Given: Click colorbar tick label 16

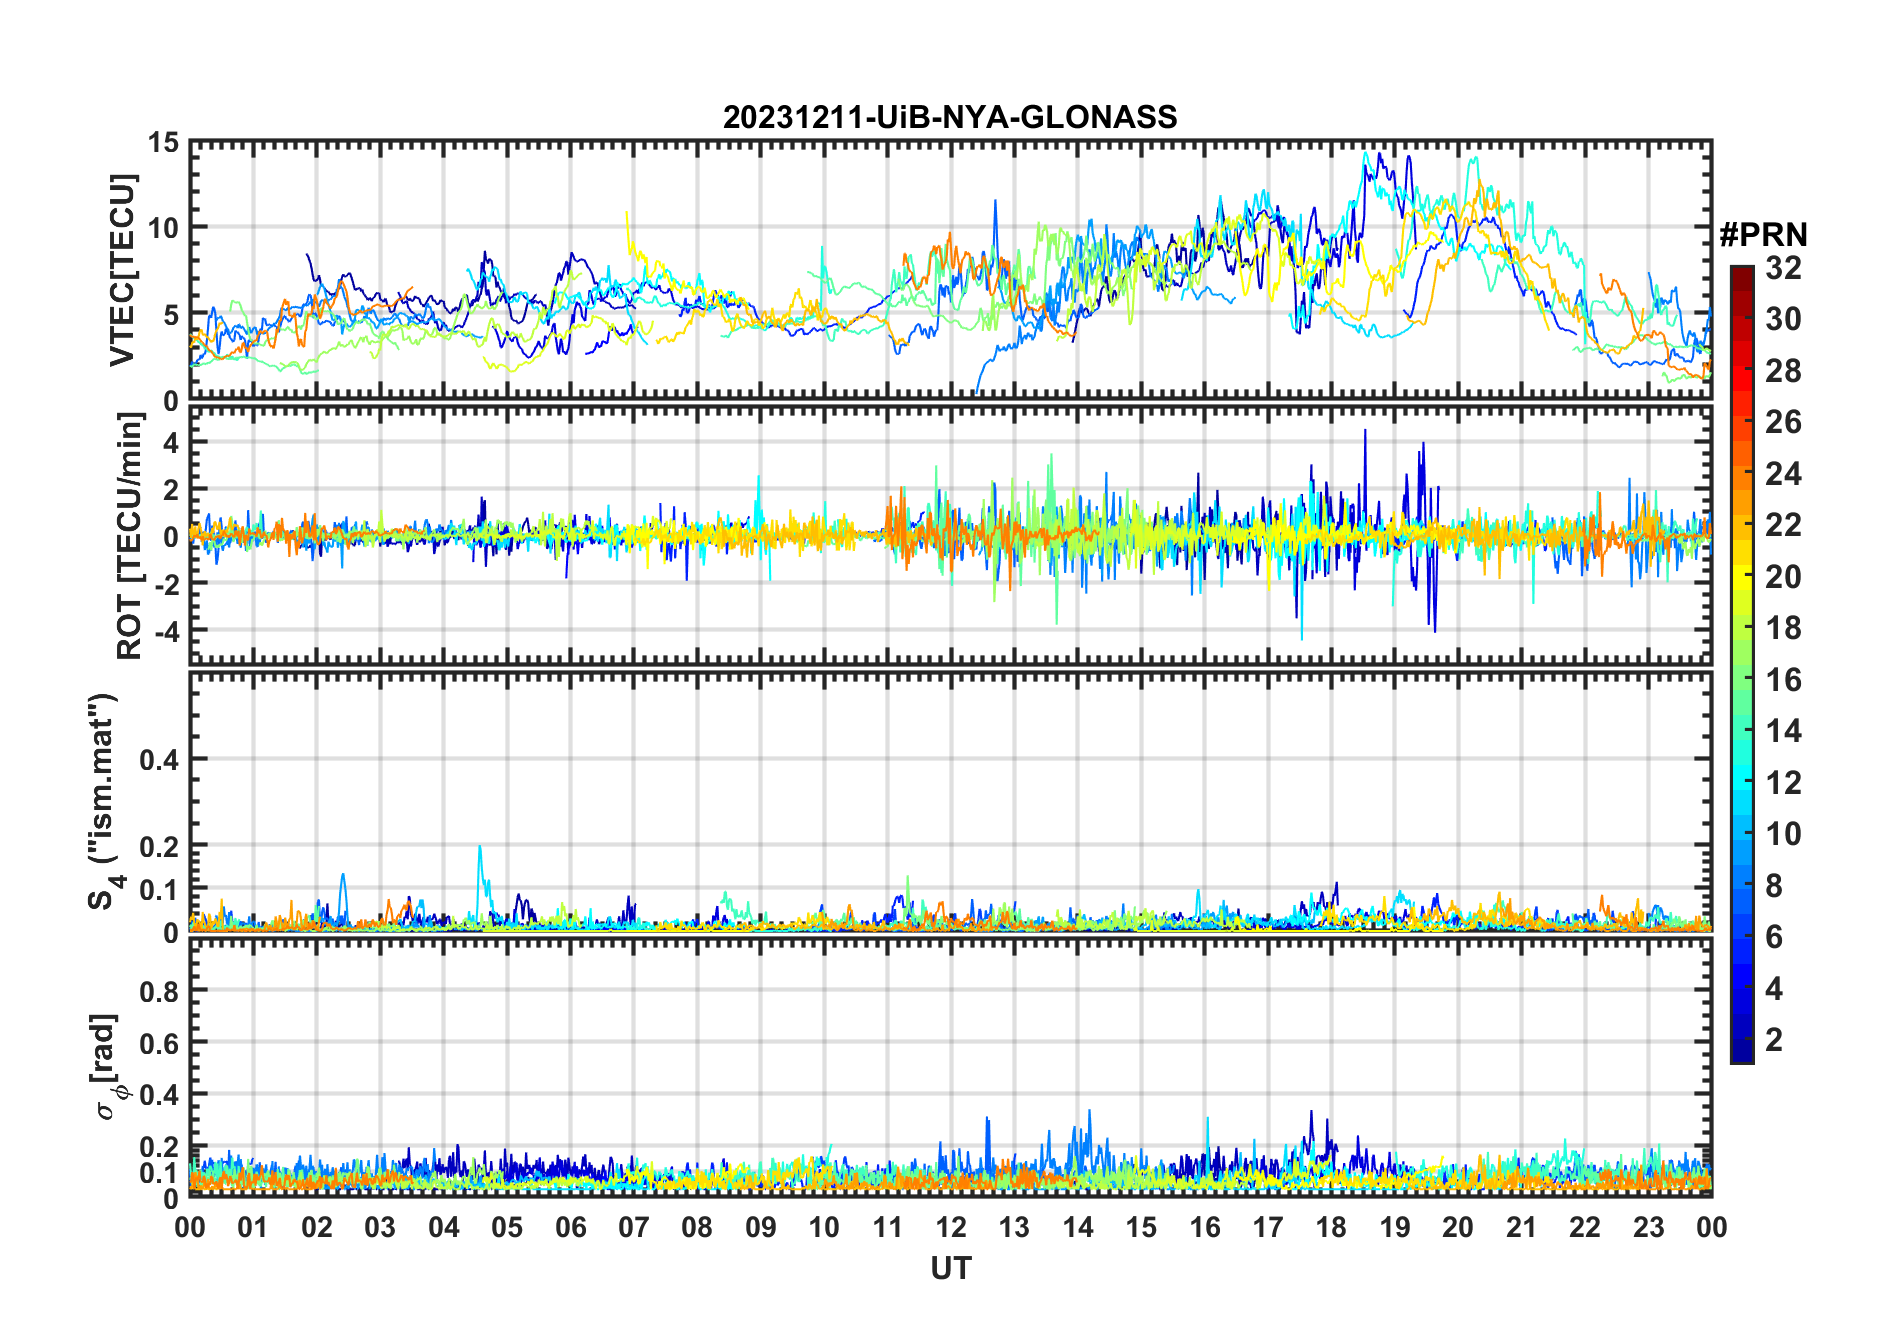Looking at the screenshot, I should click(1783, 680).
